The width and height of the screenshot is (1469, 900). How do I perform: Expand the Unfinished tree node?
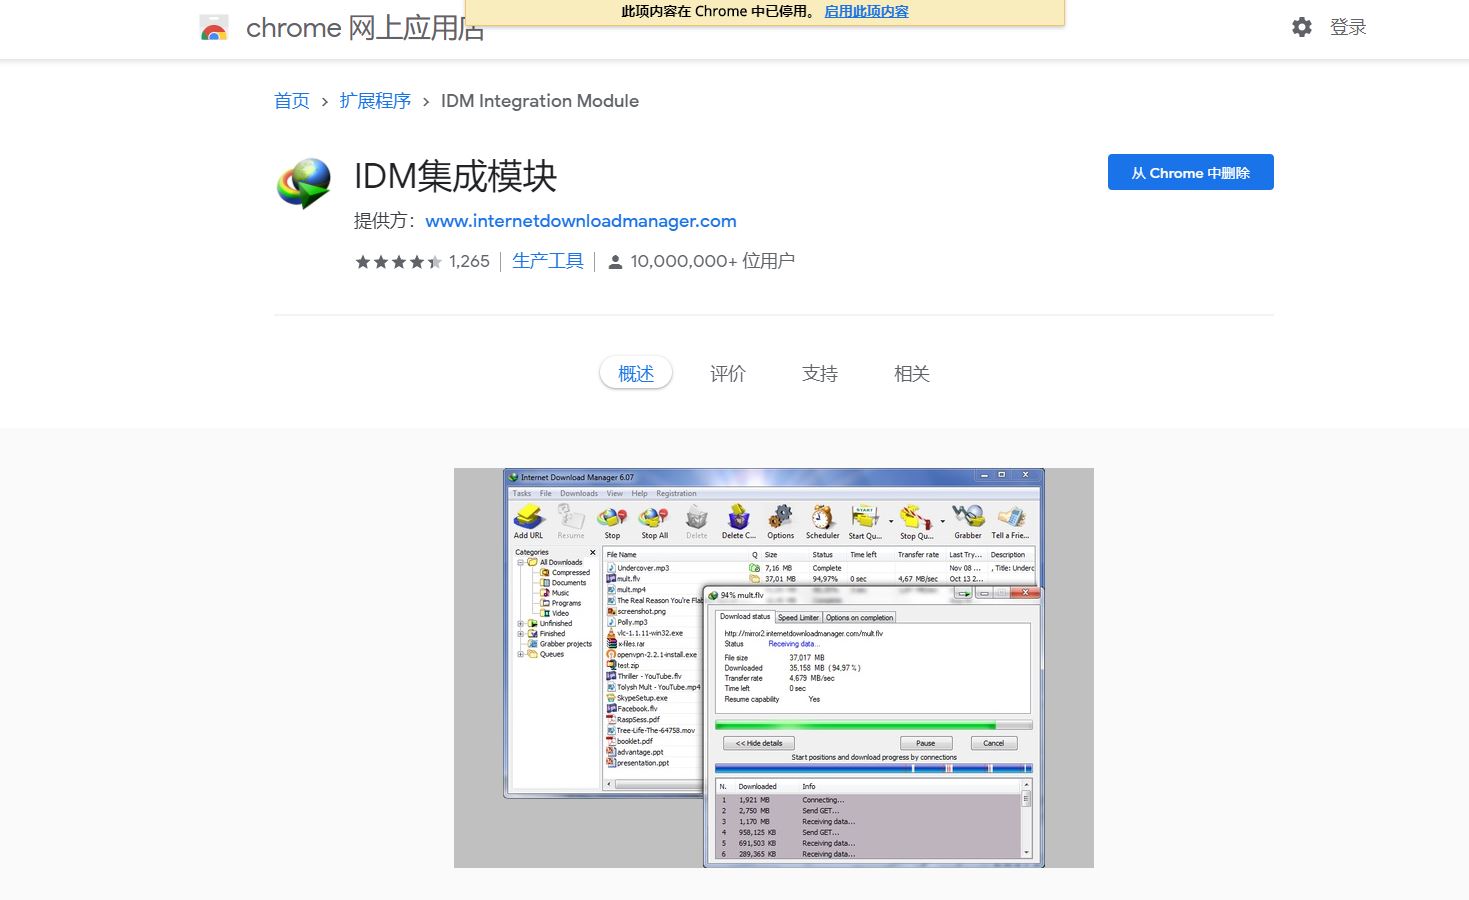click(520, 624)
